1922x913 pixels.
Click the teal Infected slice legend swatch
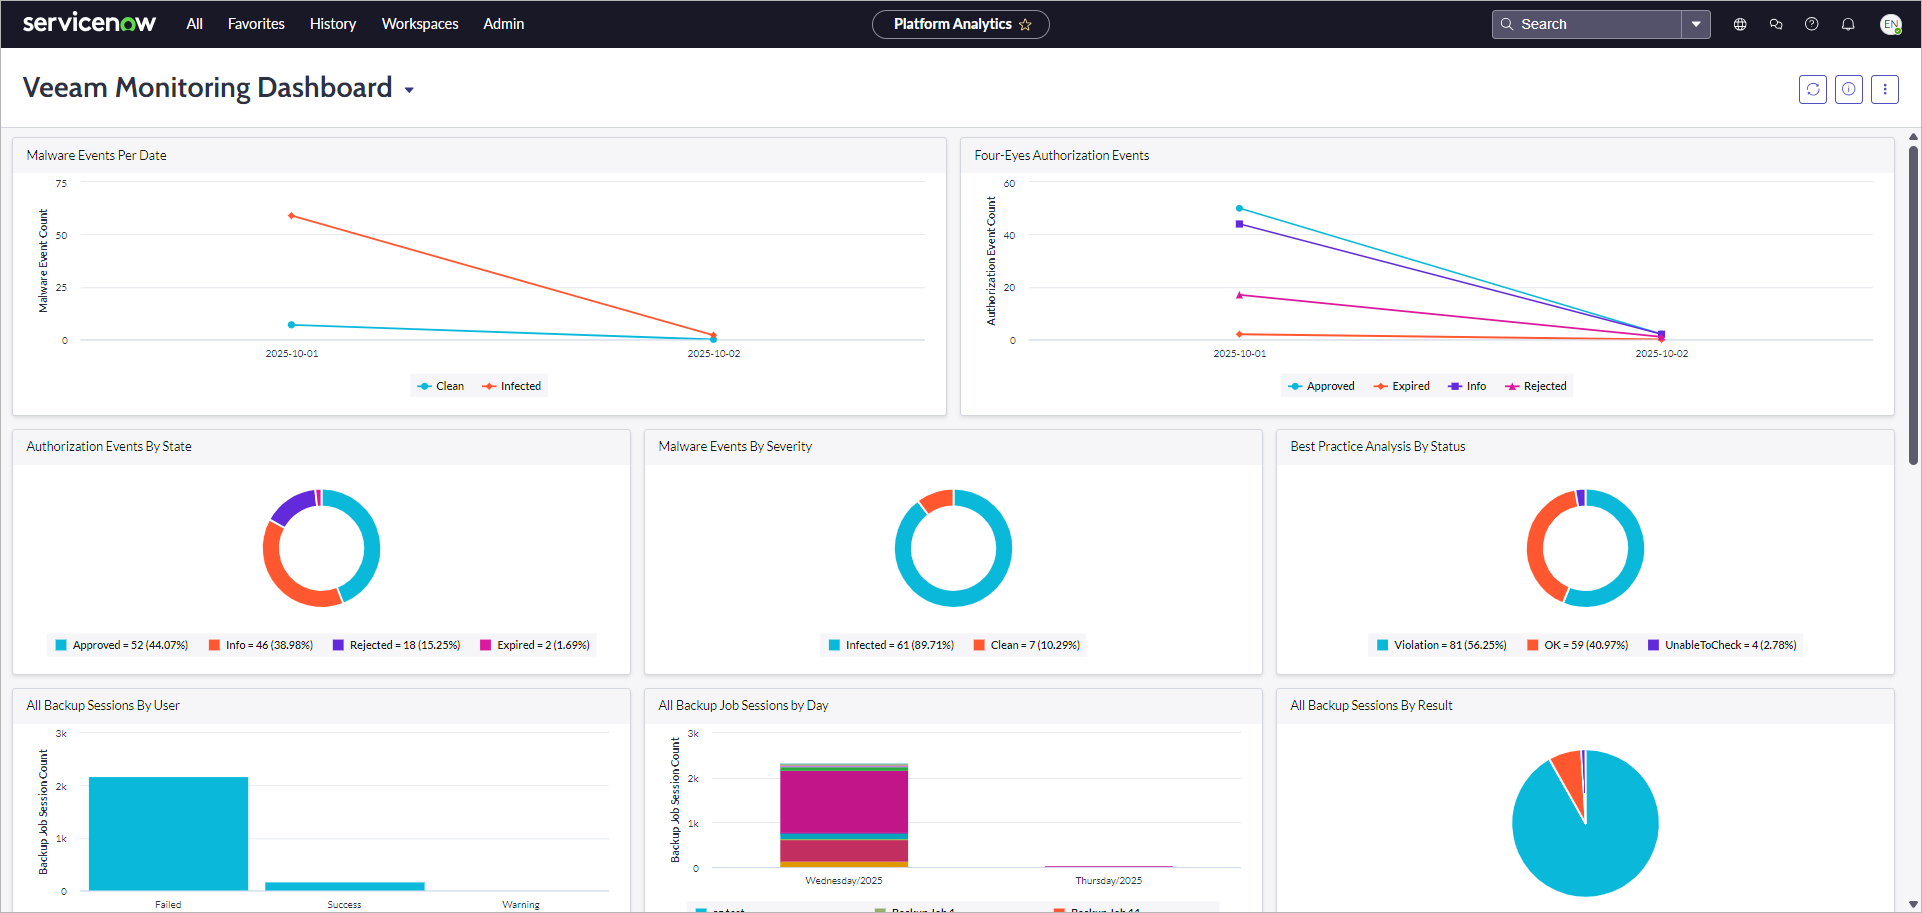pyautogui.click(x=834, y=645)
